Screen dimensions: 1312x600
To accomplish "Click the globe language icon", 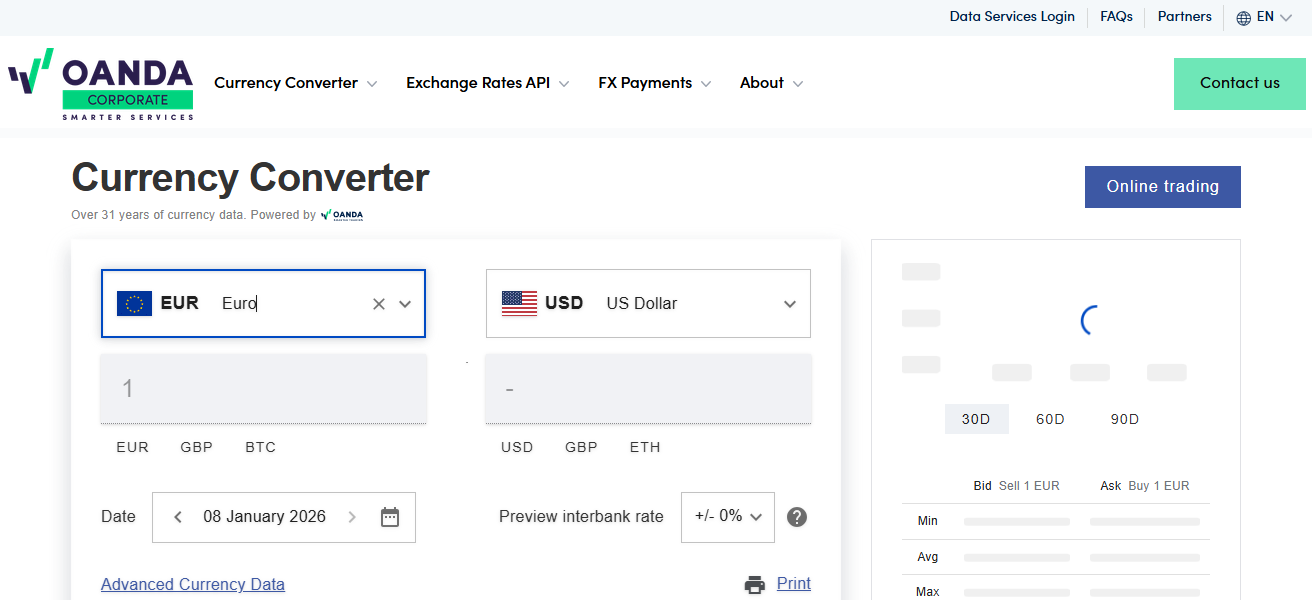I will coord(1244,17).
